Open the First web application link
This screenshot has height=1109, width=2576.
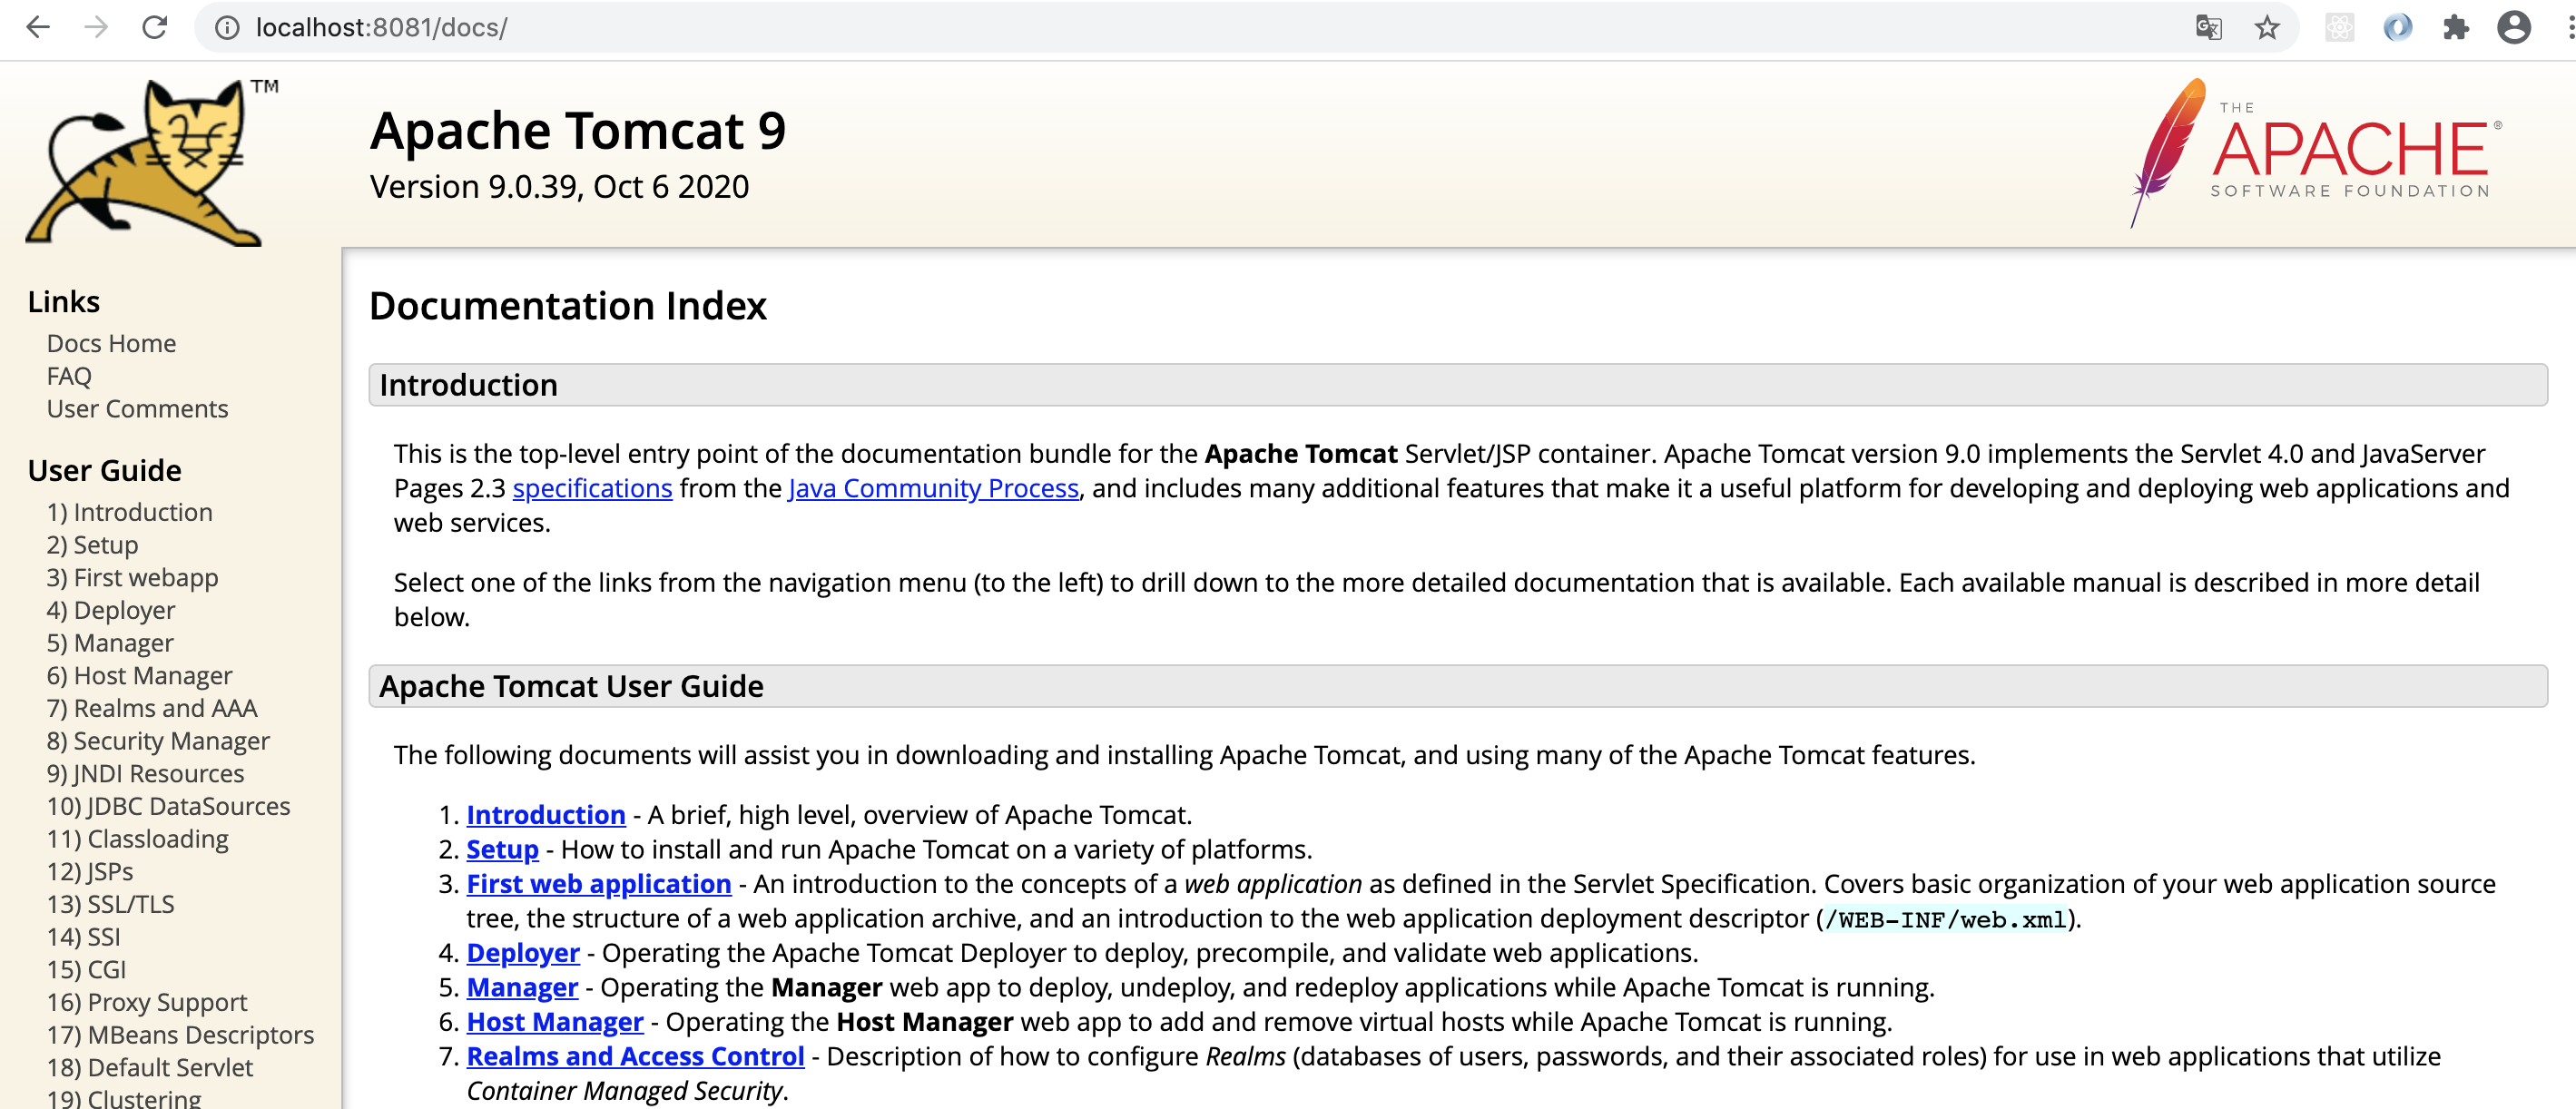click(x=598, y=884)
